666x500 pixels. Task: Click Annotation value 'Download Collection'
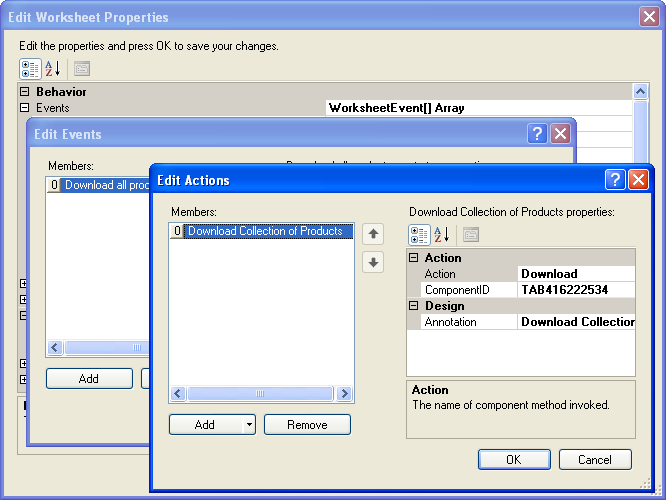(576, 322)
